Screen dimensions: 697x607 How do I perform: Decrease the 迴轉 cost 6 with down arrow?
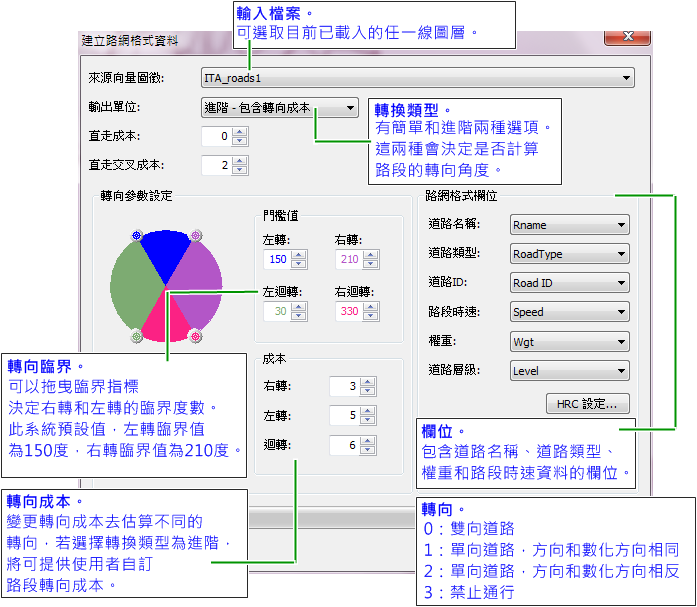coord(368,449)
